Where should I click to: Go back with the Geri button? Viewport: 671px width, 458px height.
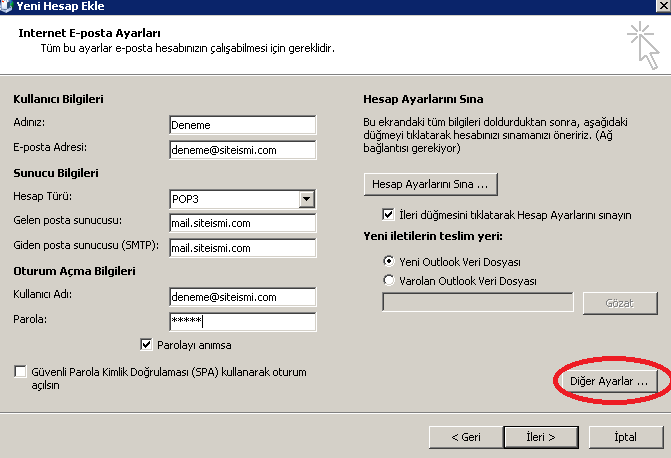466,437
